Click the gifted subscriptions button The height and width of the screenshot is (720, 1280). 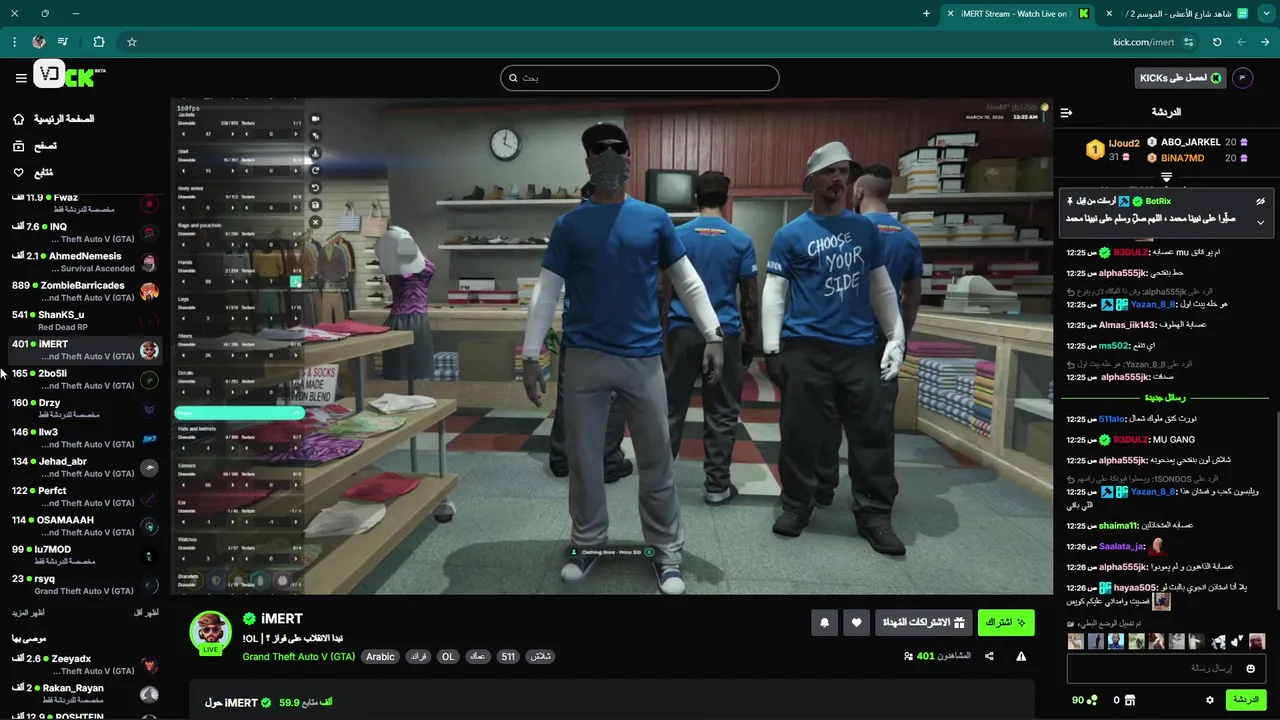pos(923,623)
